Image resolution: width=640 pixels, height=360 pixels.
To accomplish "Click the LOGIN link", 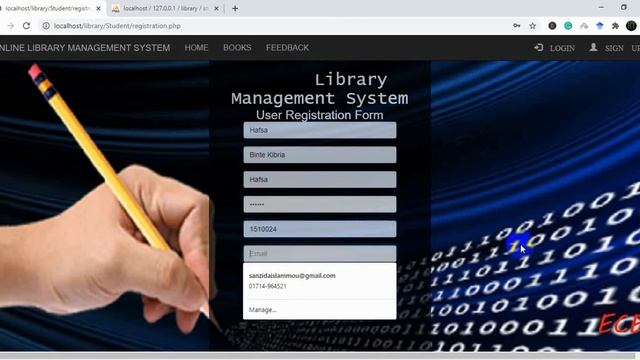I will (562, 48).
